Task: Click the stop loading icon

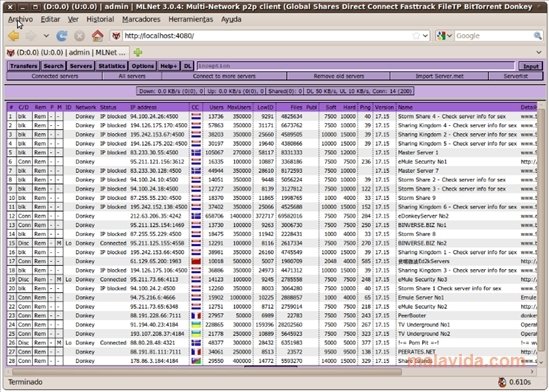Action: click(x=79, y=36)
